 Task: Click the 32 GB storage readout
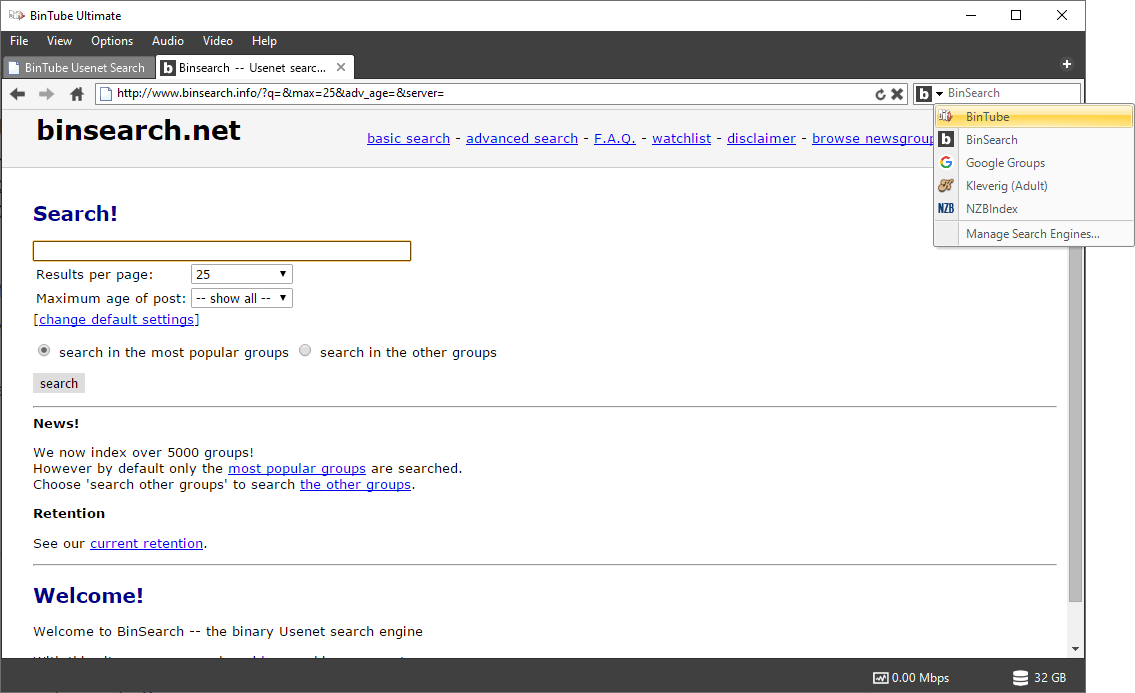coord(1050,678)
